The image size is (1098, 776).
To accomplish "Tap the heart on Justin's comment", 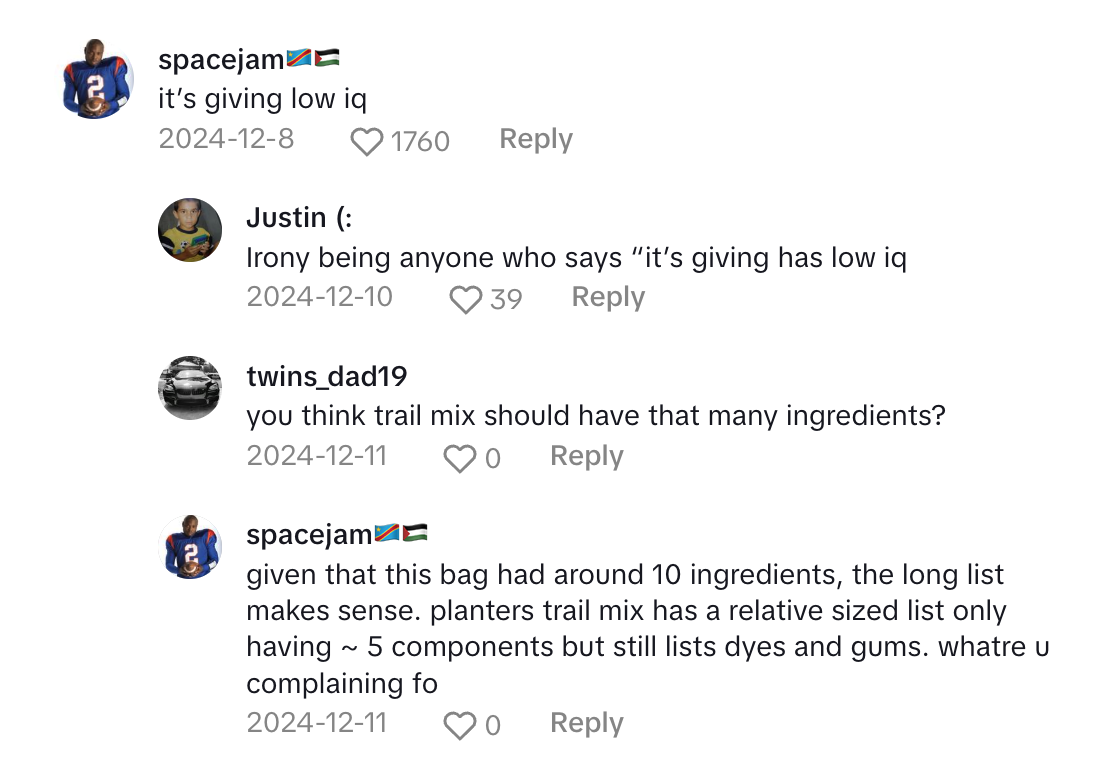I will pos(465,299).
